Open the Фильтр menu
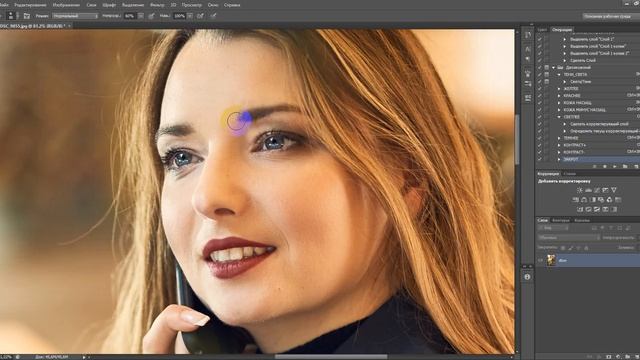This screenshot has height=360, width=640. point(157,5)
